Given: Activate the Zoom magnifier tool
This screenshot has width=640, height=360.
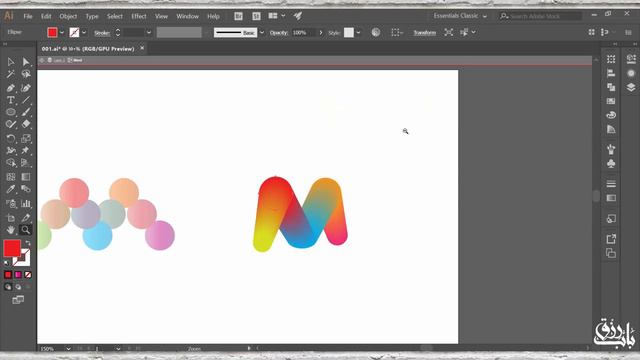Looking at the screenshot, I should [26, 230].
